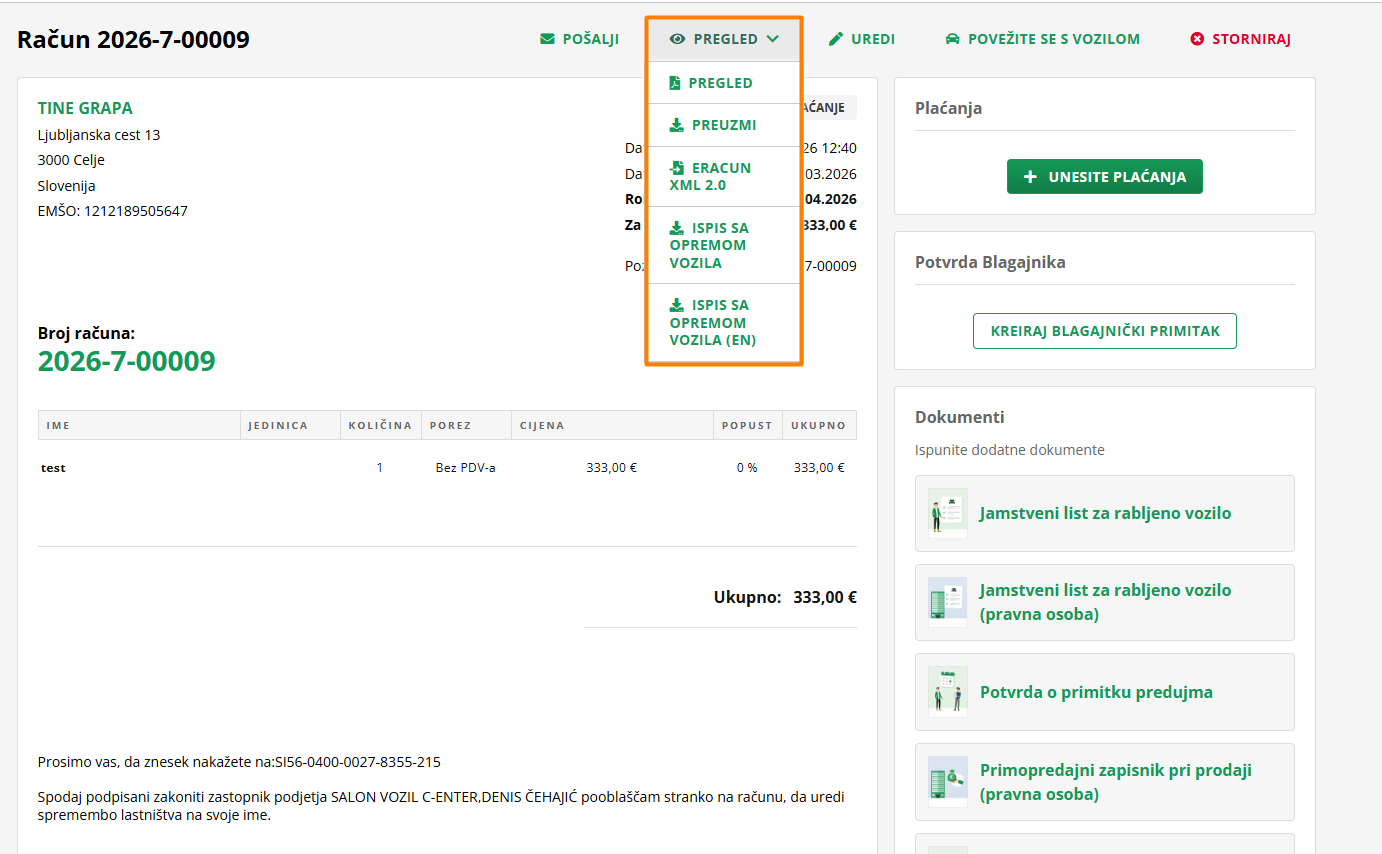Click KREIRAJ BLAGAJNIČKI PRIMITAK button
This screenshot has height=854, width=1382.
1105,331
